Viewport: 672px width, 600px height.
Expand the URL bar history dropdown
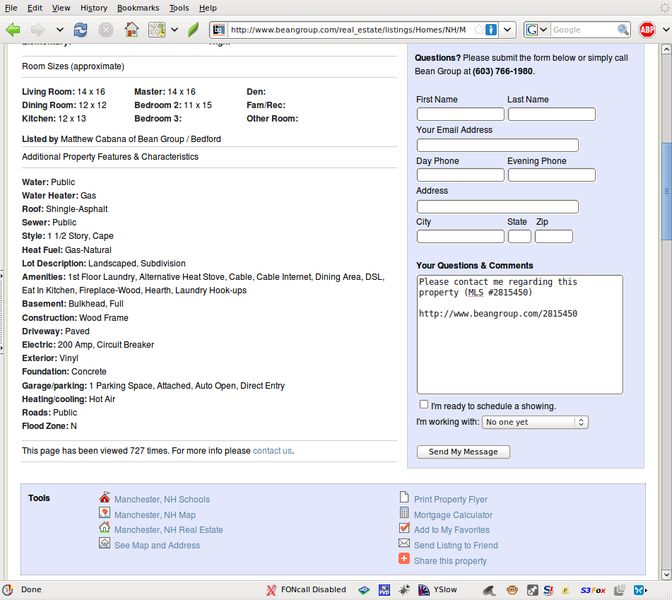click(508, 30)
